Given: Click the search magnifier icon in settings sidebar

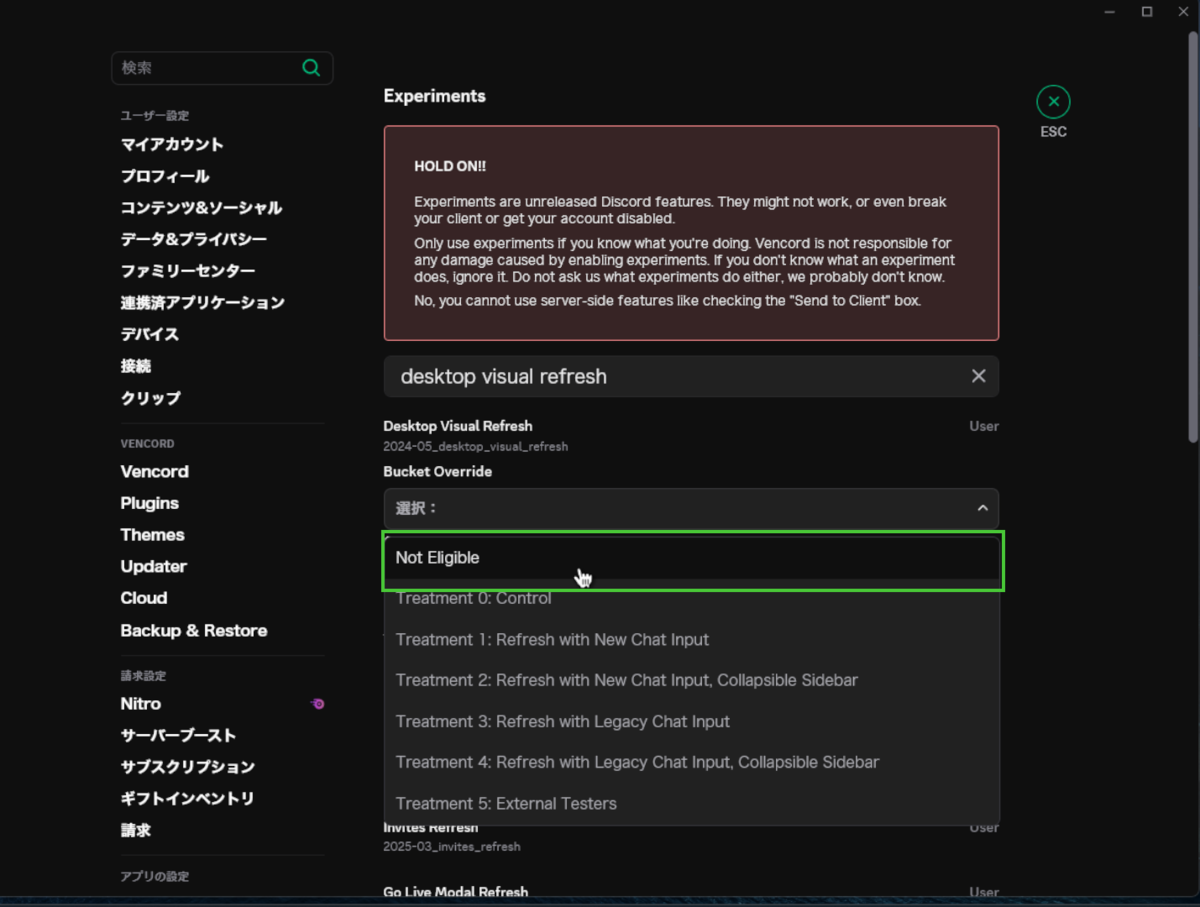Looking at the screenshot, I should pos(311,68).
